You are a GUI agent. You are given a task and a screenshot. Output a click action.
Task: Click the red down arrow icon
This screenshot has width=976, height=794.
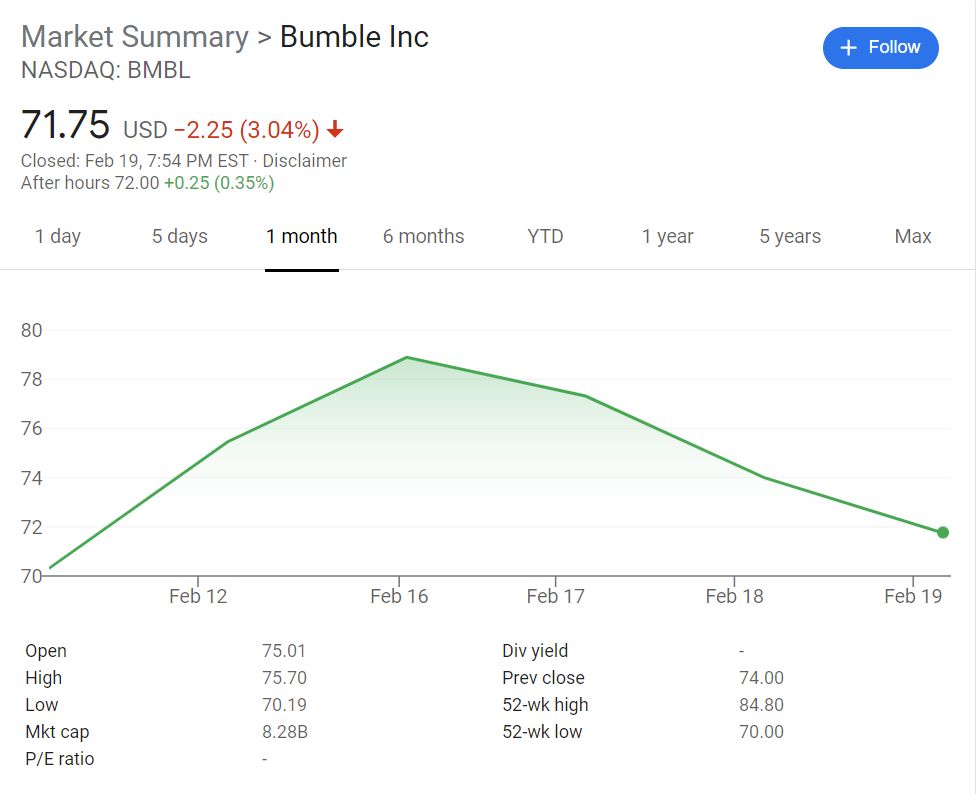coord(336,130)
